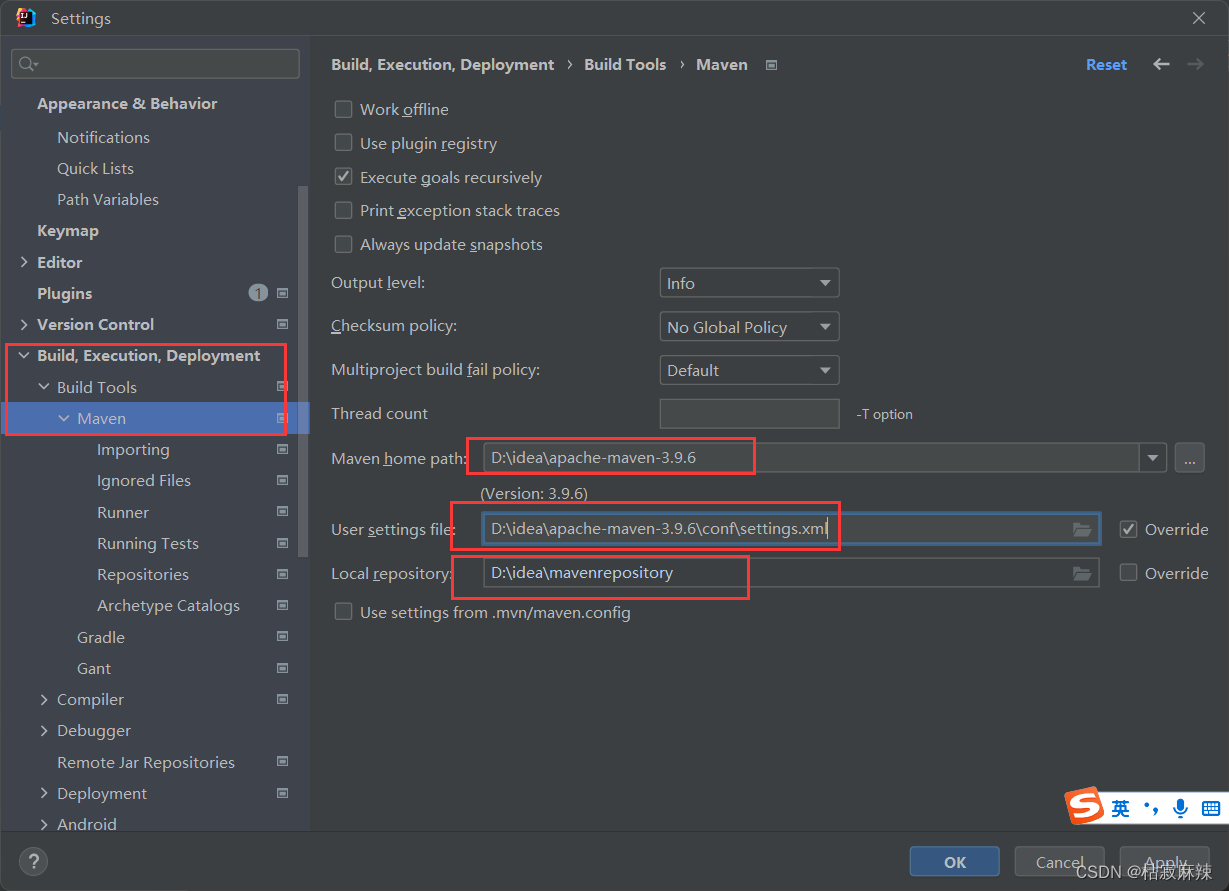Viewport: 1229px width, 891px height.
Task: Uncheck Override for User settings file
Action: (1128, 529)
